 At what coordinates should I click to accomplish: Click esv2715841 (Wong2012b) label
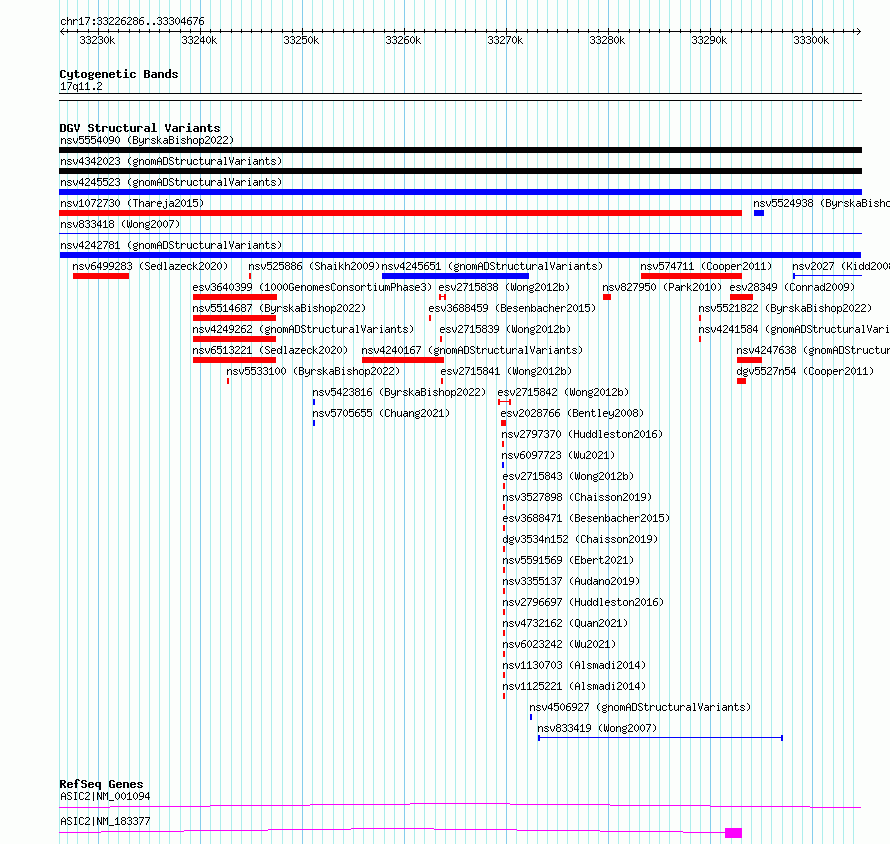click(506, 371)
